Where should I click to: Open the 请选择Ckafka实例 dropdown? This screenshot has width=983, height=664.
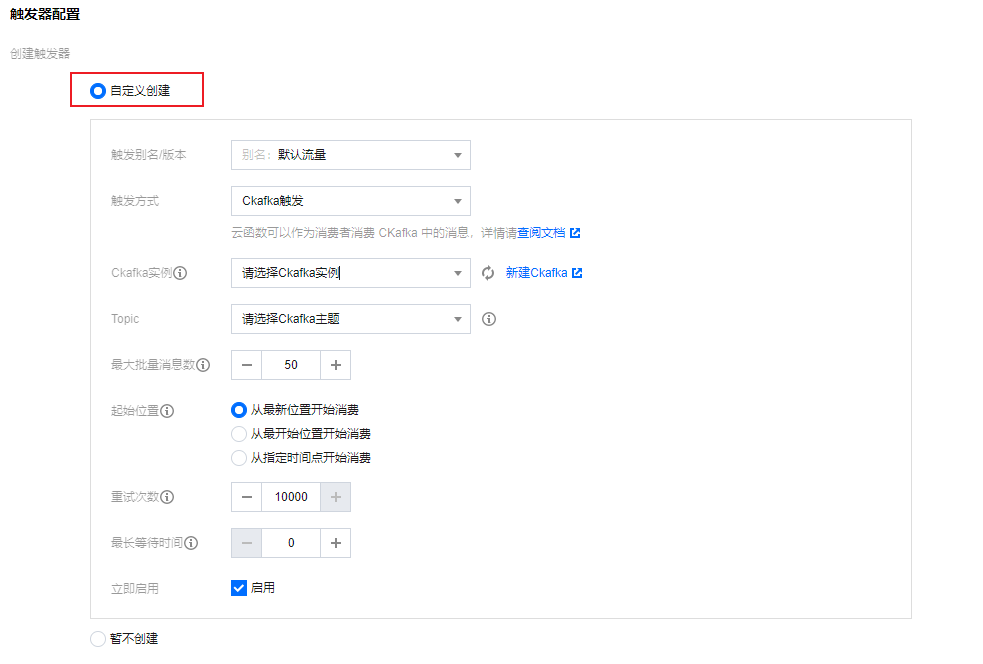351,273
